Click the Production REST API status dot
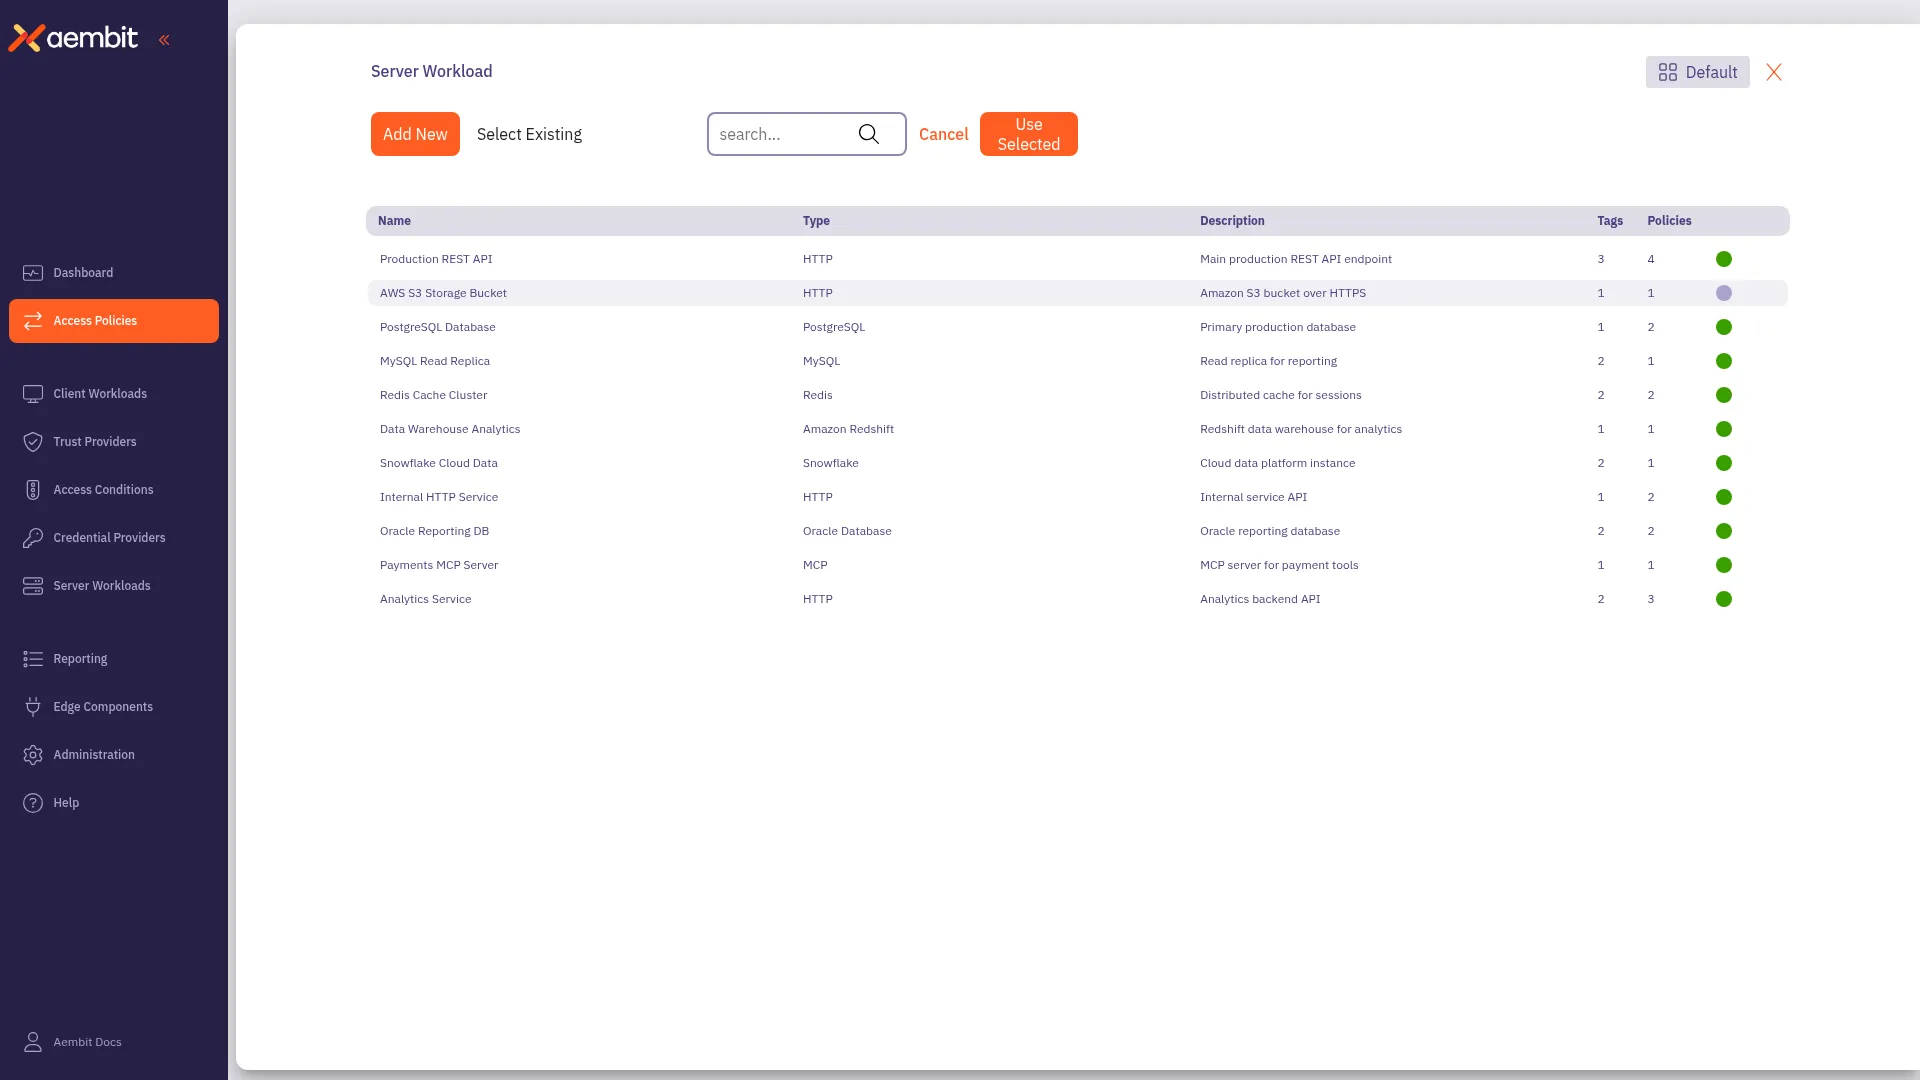 (1724, 259)
